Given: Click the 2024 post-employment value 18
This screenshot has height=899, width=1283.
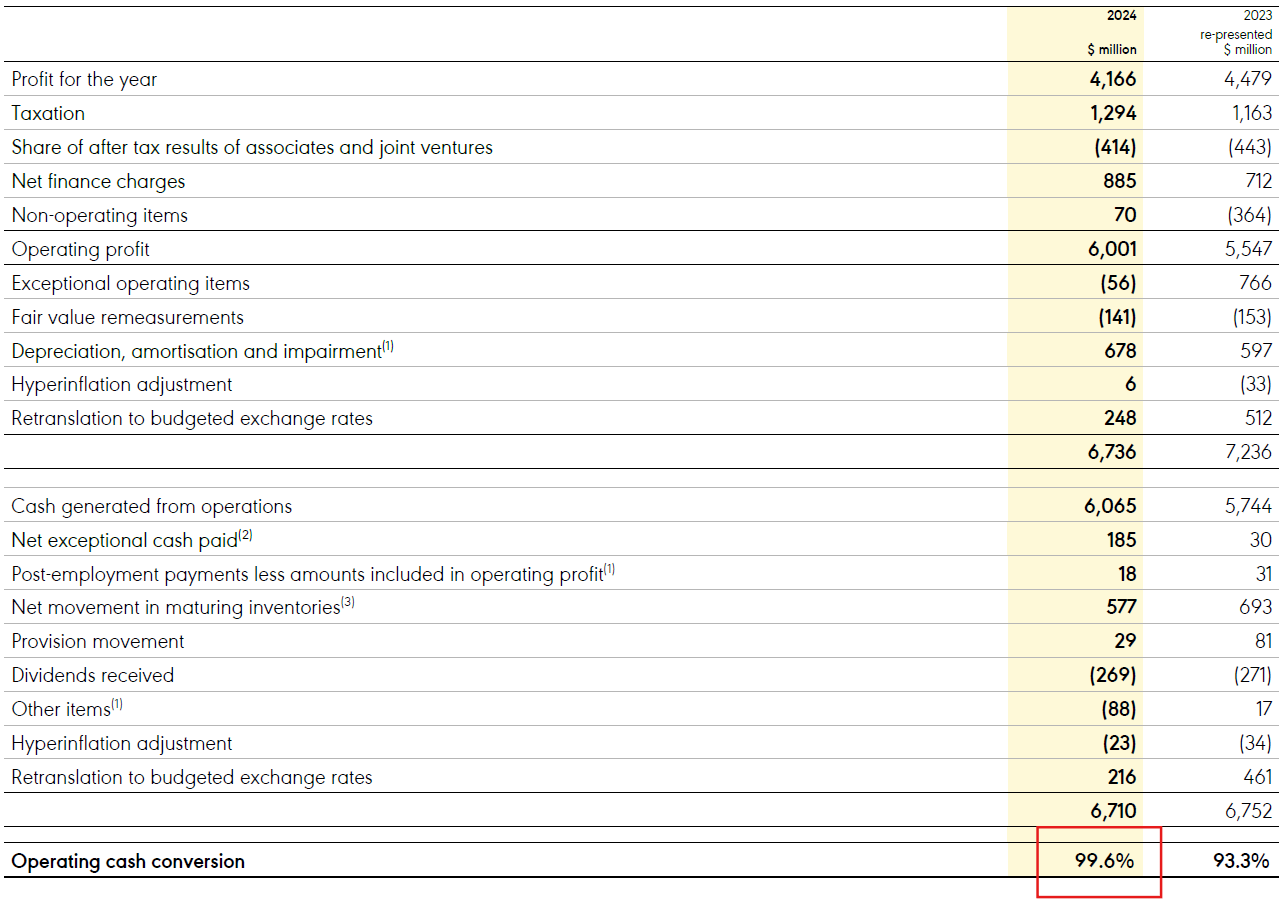Looking at the screenshot, I should 1127,574.
